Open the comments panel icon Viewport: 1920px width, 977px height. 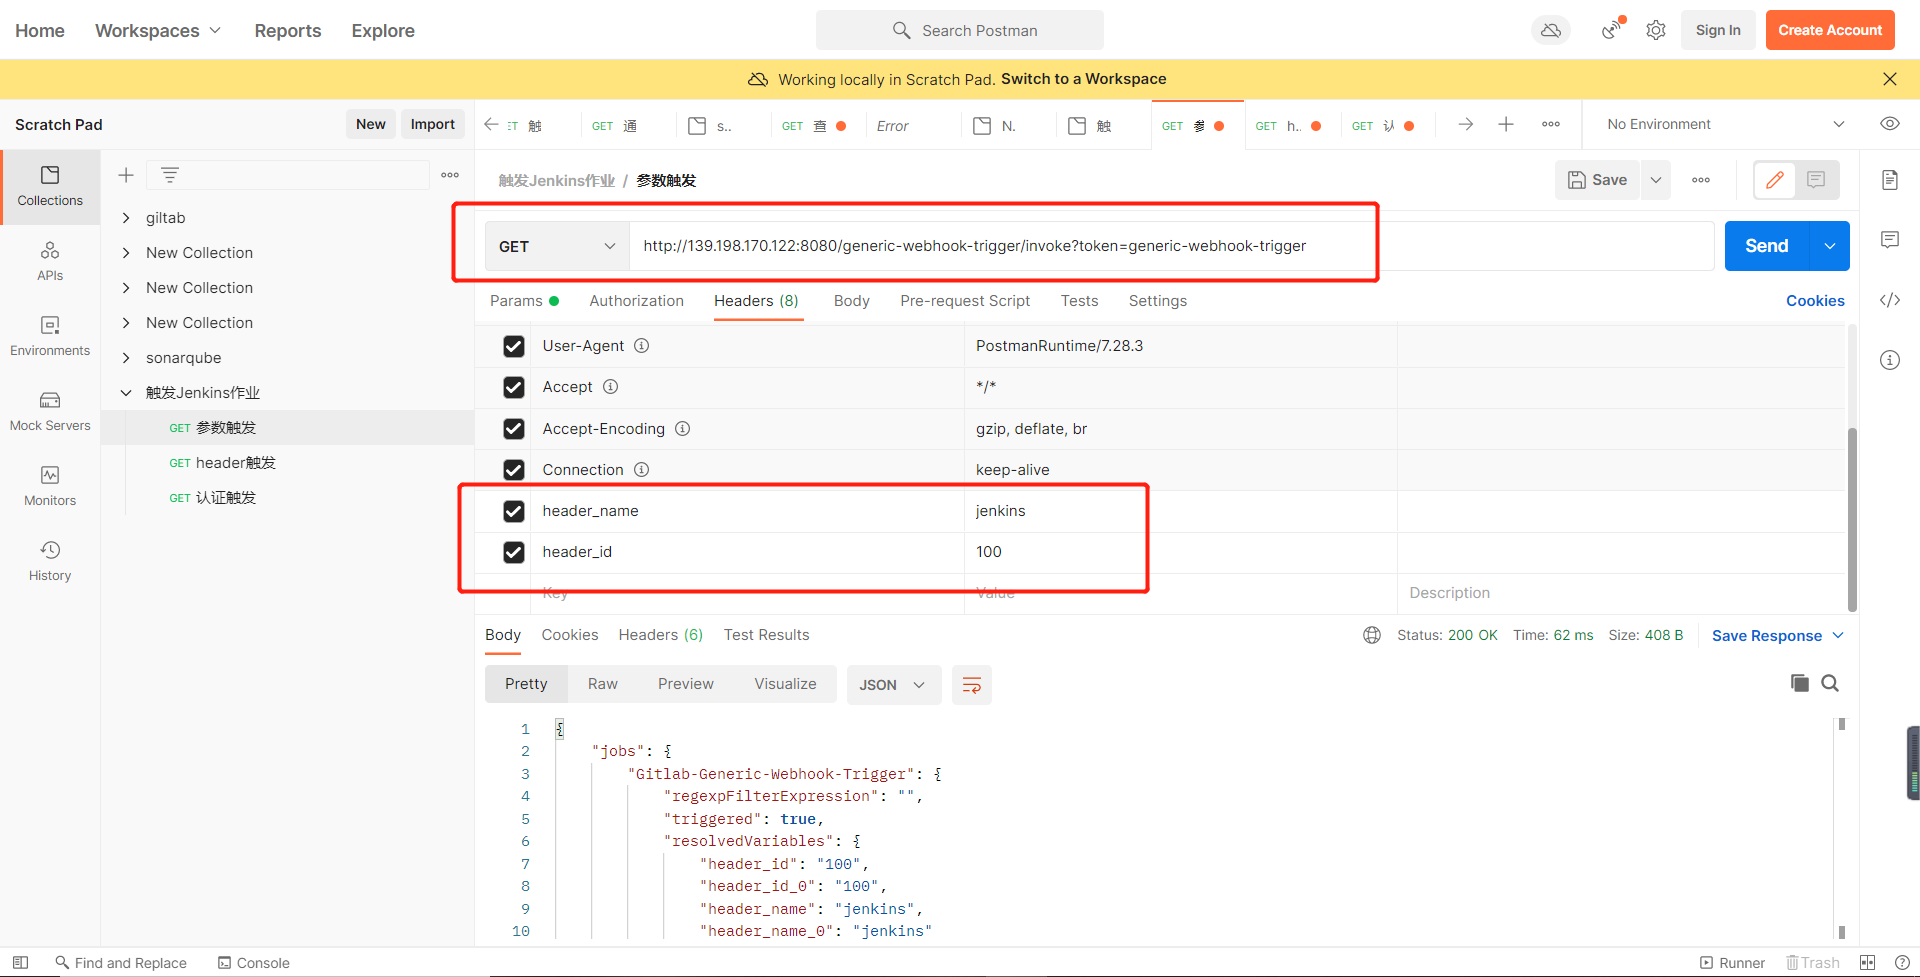(1890, 239)
